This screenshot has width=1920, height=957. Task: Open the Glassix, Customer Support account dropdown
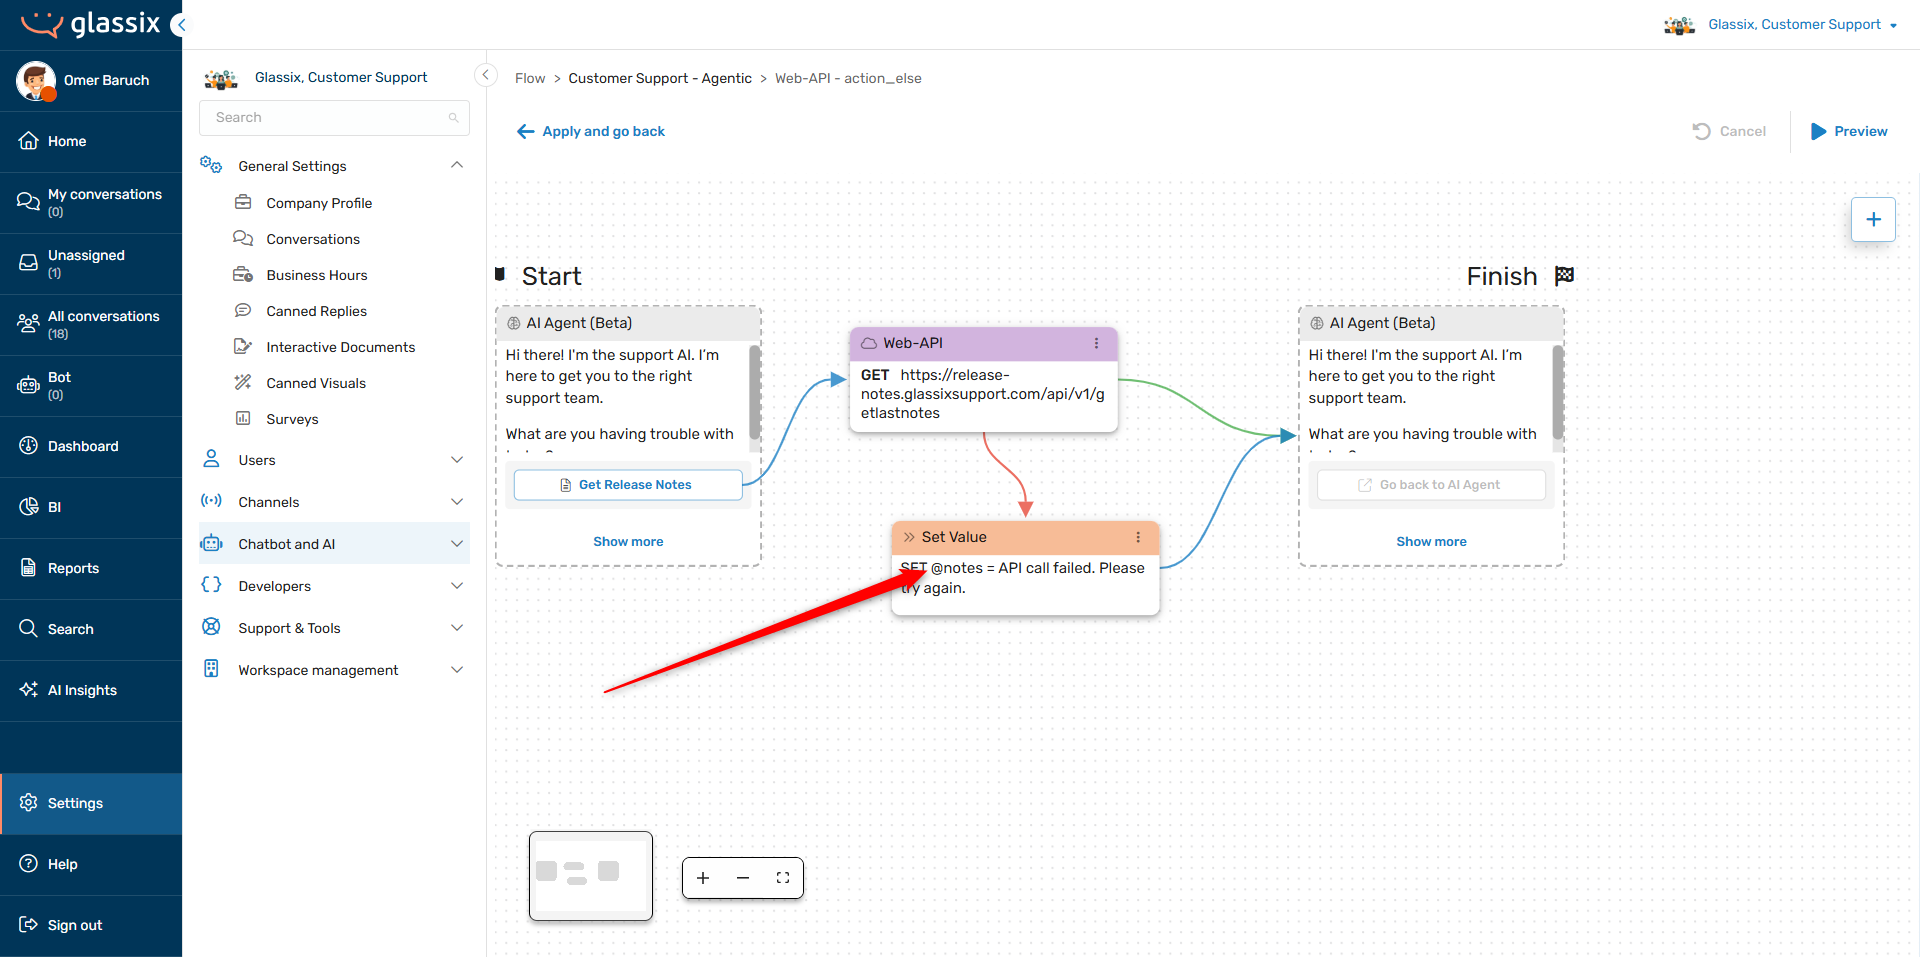pos(1781,25)
